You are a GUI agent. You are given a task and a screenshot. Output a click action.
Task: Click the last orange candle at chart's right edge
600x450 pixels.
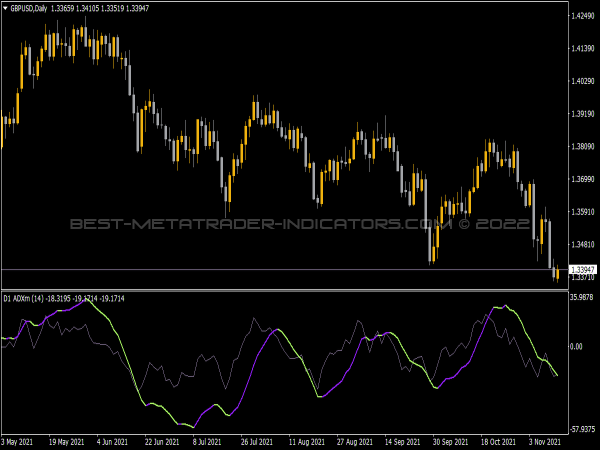click(x=558, y=274)
